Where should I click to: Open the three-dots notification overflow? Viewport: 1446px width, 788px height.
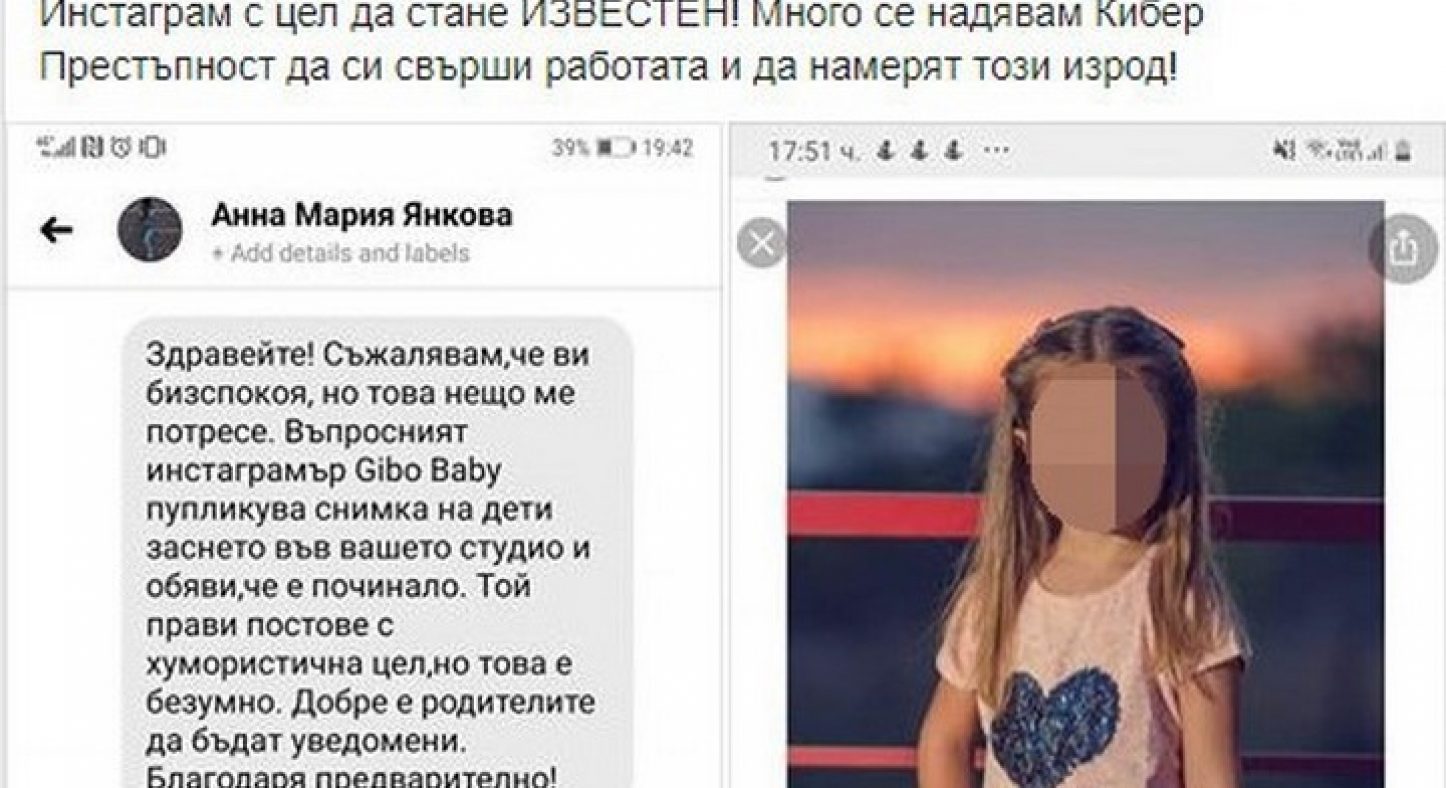click(x=997, y=150)
